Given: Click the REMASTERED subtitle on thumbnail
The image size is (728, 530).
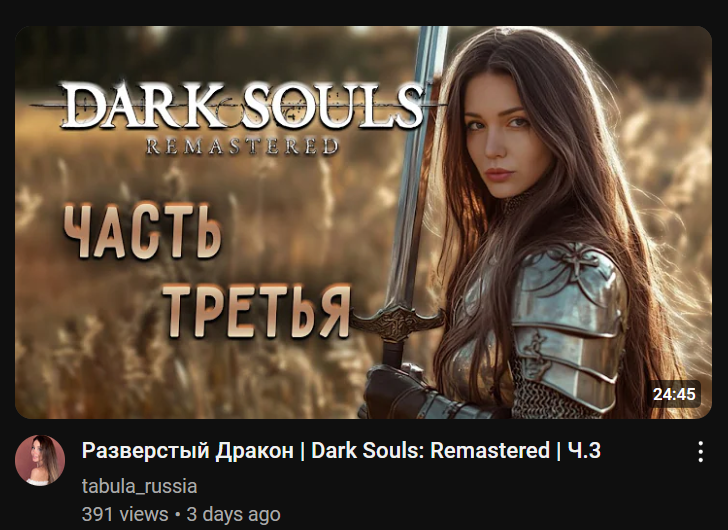Looking at the screenshot, I should tap(242, 146).
